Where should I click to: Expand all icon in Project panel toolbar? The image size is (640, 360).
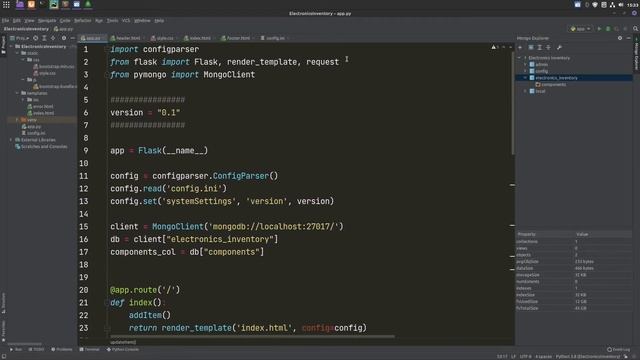click(x=44, y=38)
